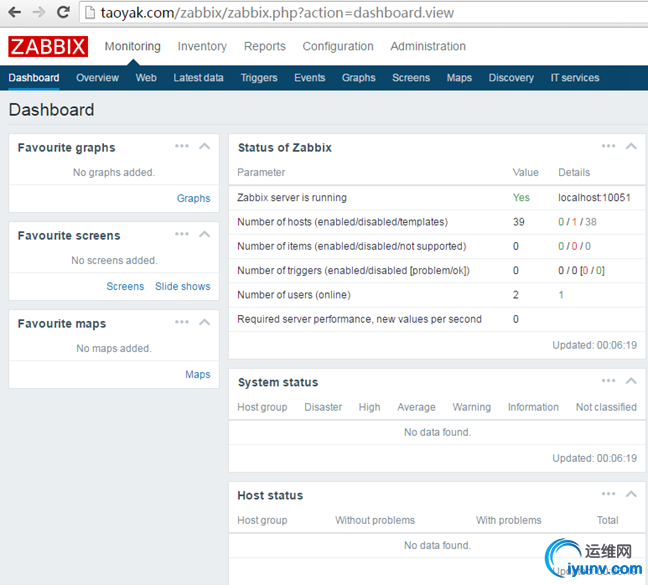Click 'Number of hosts (enabled/disabled/templates)' text
Image resolution: width=648 pixels, height=585 pixels.
tap(343, 222)
